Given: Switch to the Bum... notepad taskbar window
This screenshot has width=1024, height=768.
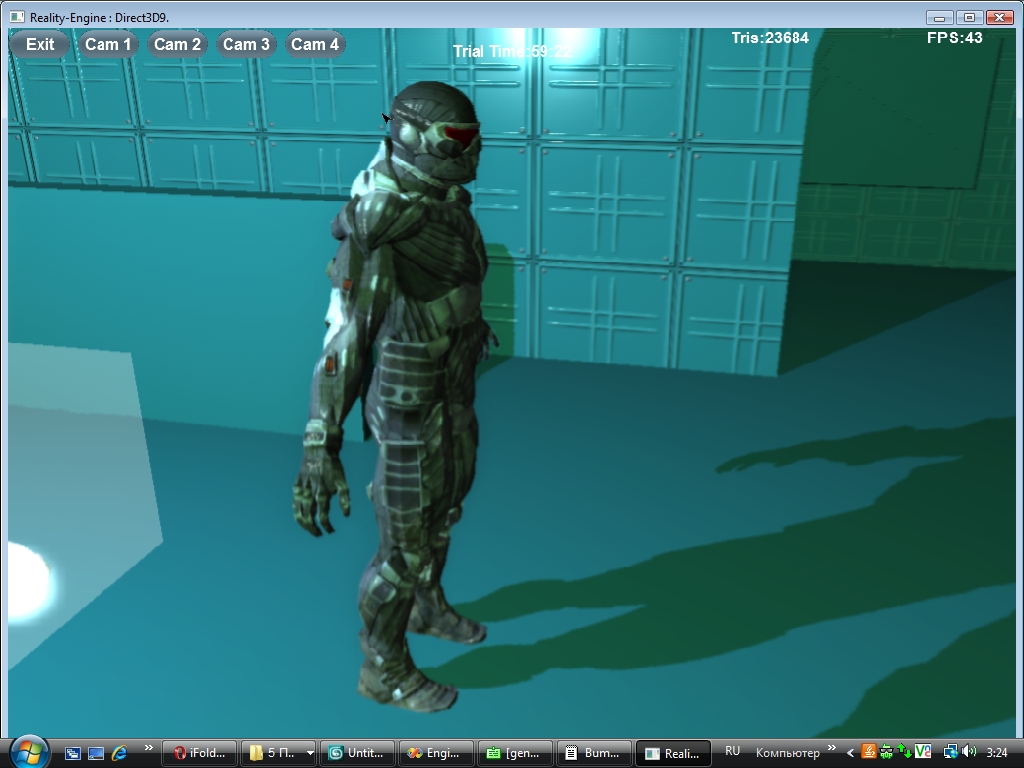Looking at the screenshot, I should pyautogui.click(x=594, y=753).
